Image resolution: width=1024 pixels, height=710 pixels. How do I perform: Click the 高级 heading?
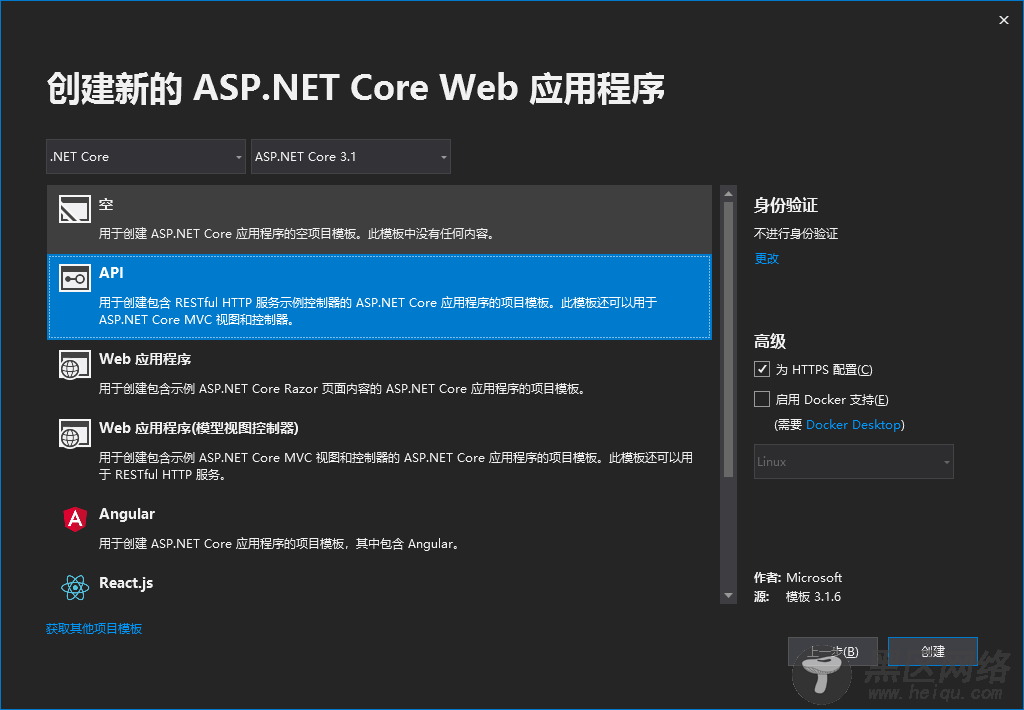(x=769, y=341)
